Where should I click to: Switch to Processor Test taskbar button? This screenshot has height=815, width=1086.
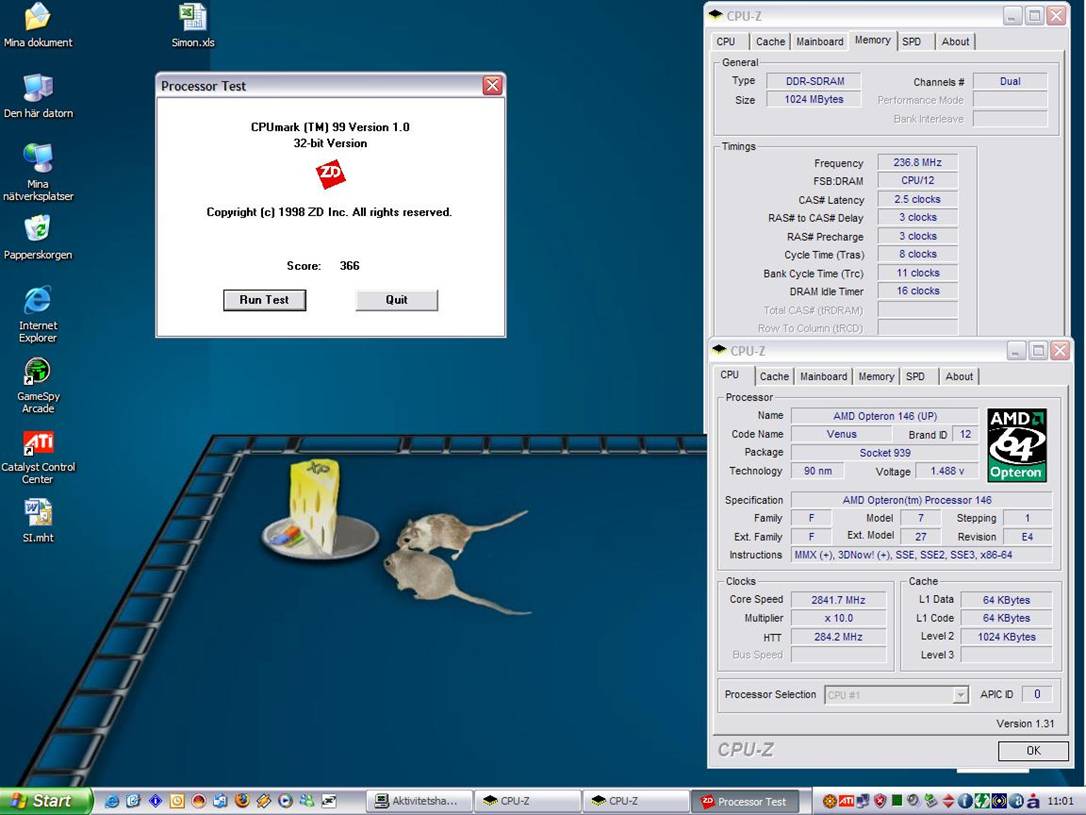745,801
